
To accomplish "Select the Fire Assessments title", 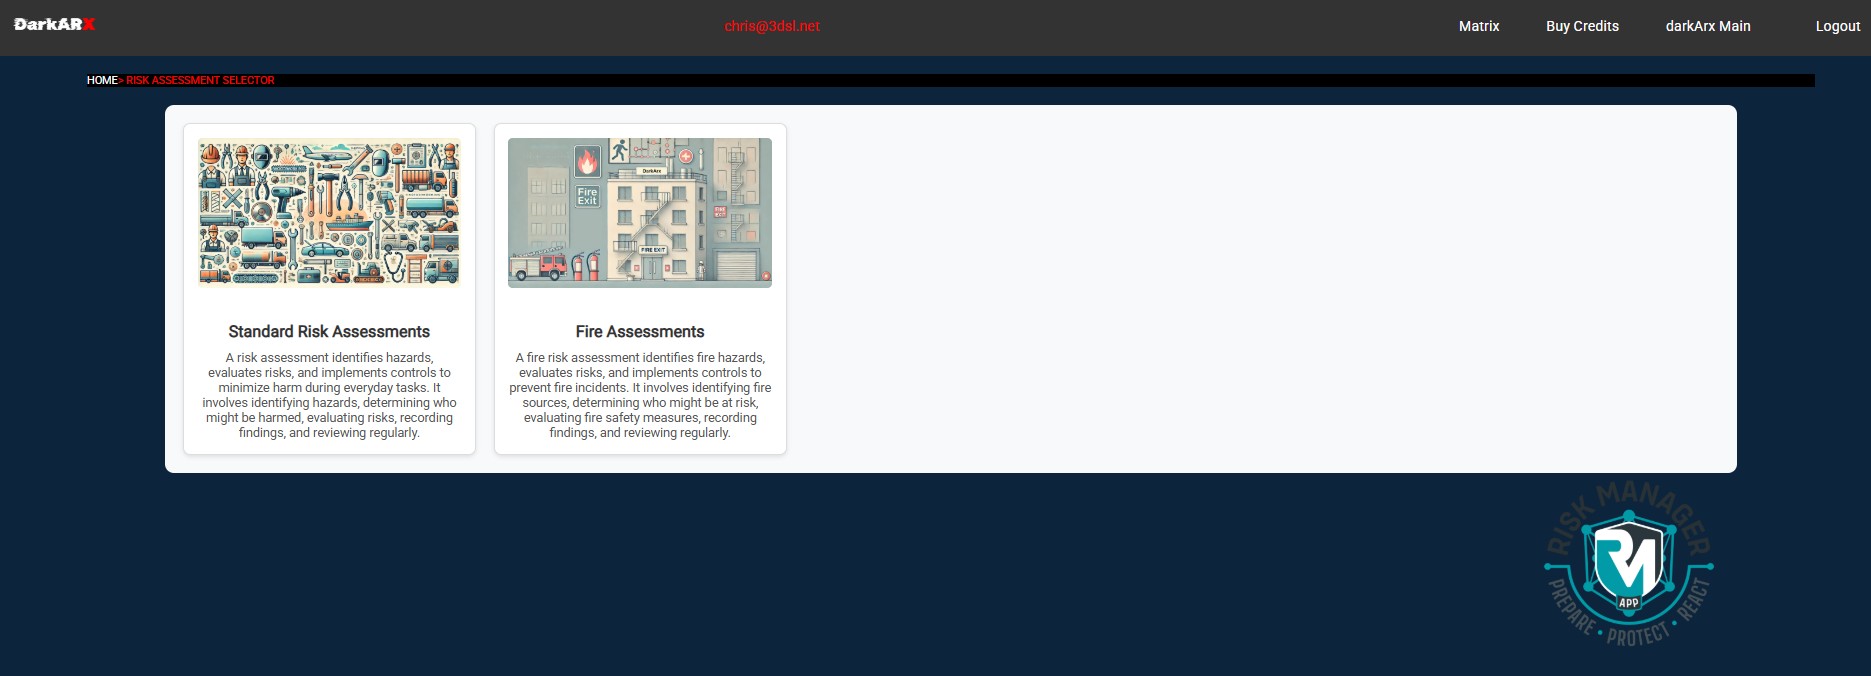I will [x=640, y=332].
